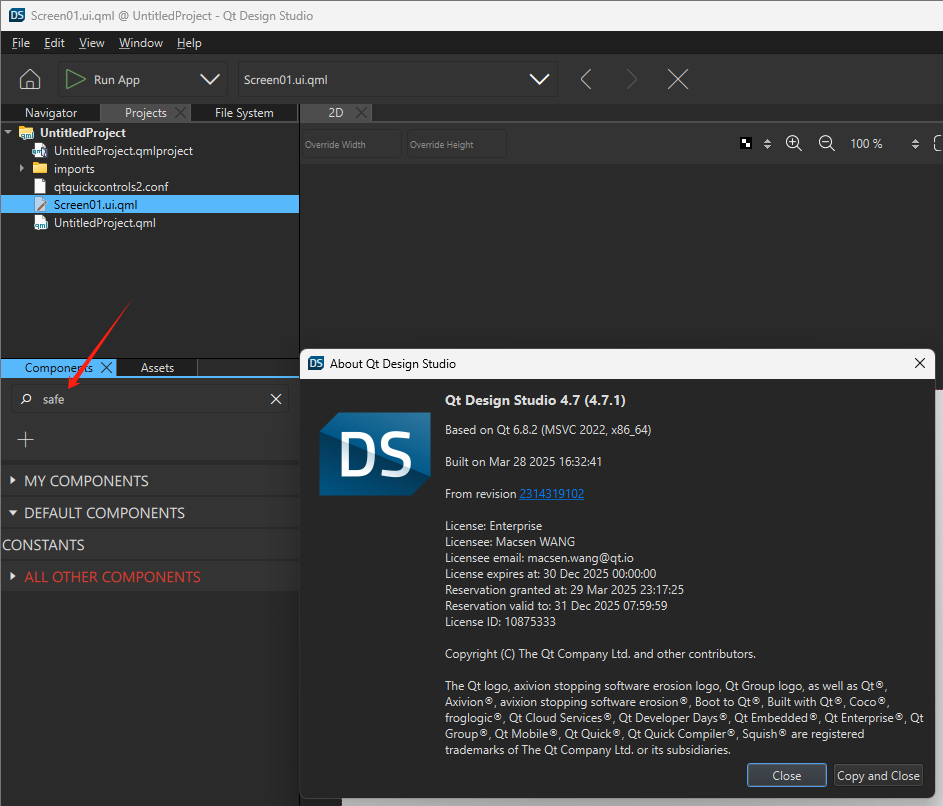The image size is (943, 806).
Task: Switch to the Projects tab
Action: (x=146, y=113)
